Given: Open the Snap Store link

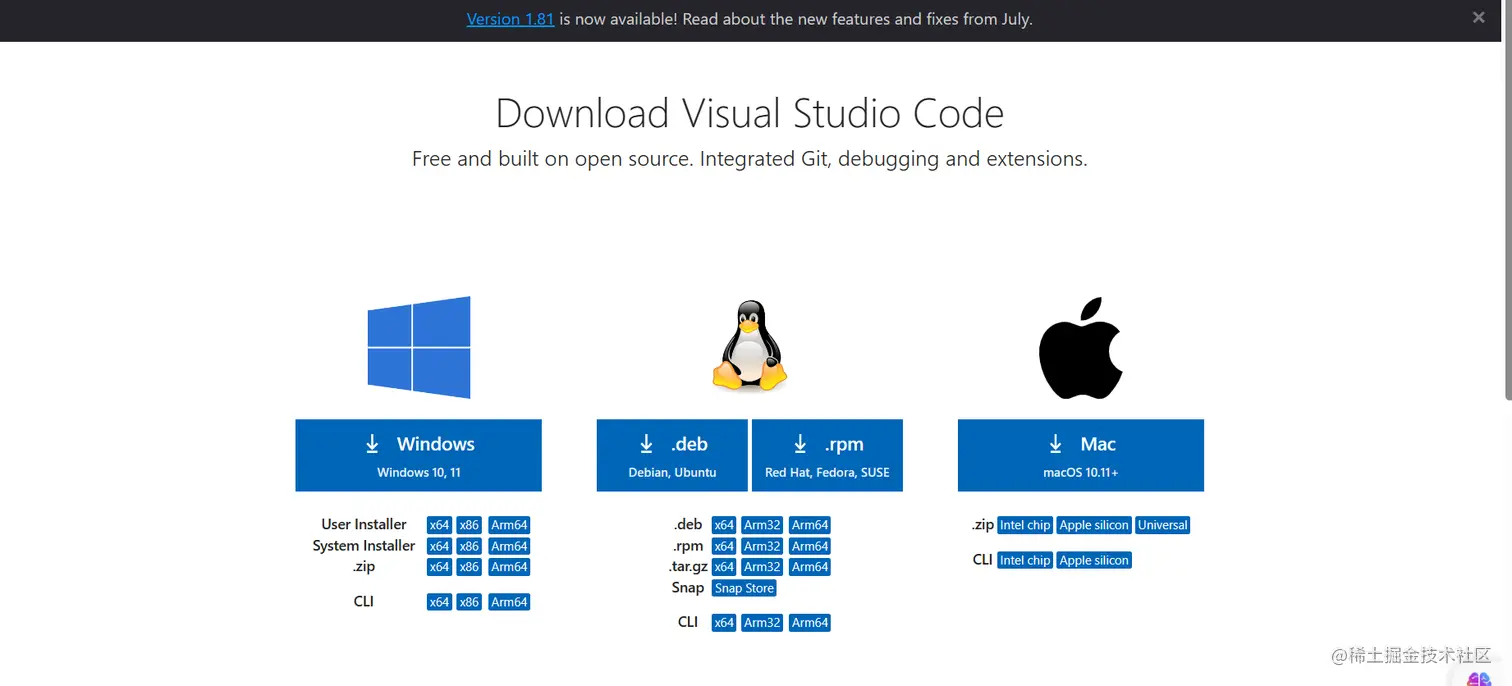Looking at the screenshot, I should click(x=744, y=588).
